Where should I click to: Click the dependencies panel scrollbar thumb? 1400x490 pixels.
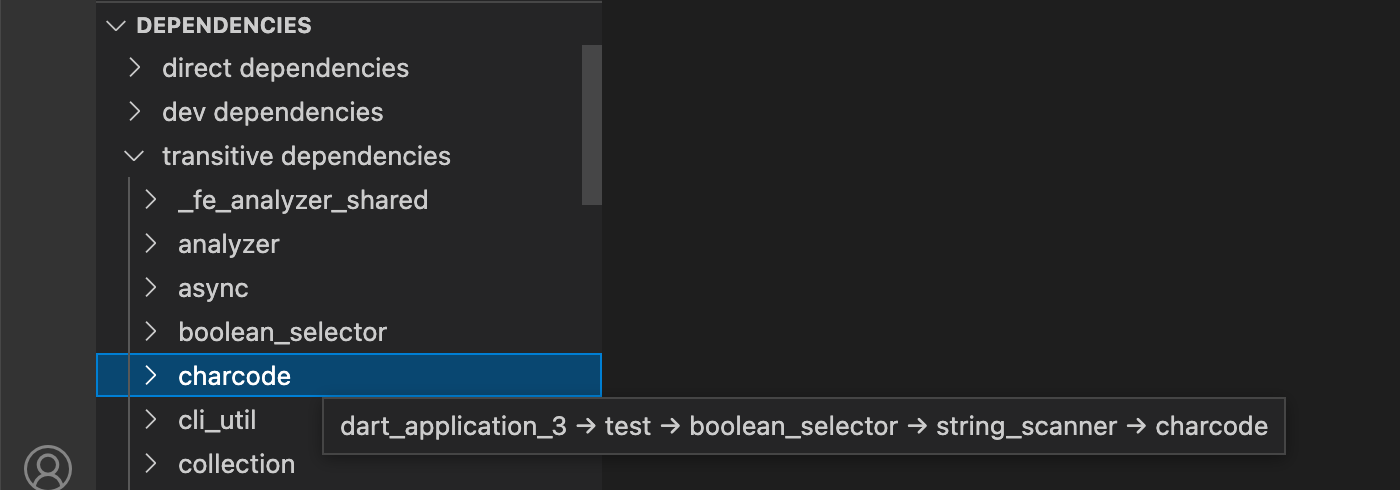click(592, 125)
